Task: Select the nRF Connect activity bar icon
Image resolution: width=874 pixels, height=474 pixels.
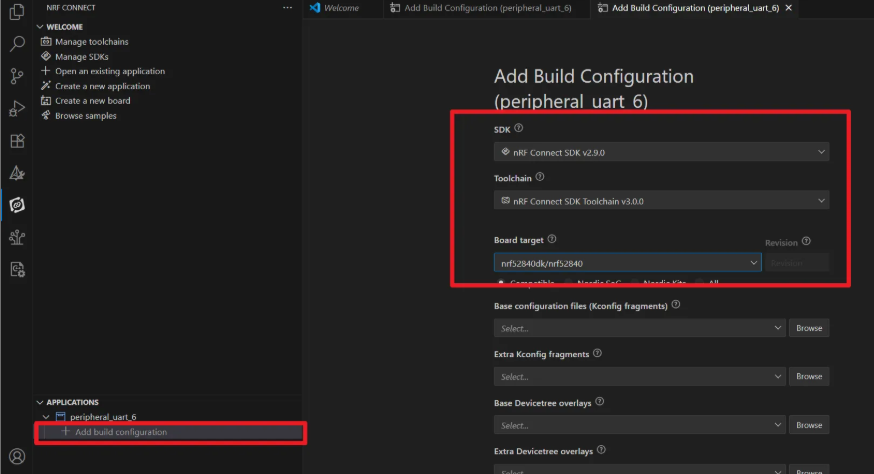Action: pyautogui.click(x=16, y=205)
